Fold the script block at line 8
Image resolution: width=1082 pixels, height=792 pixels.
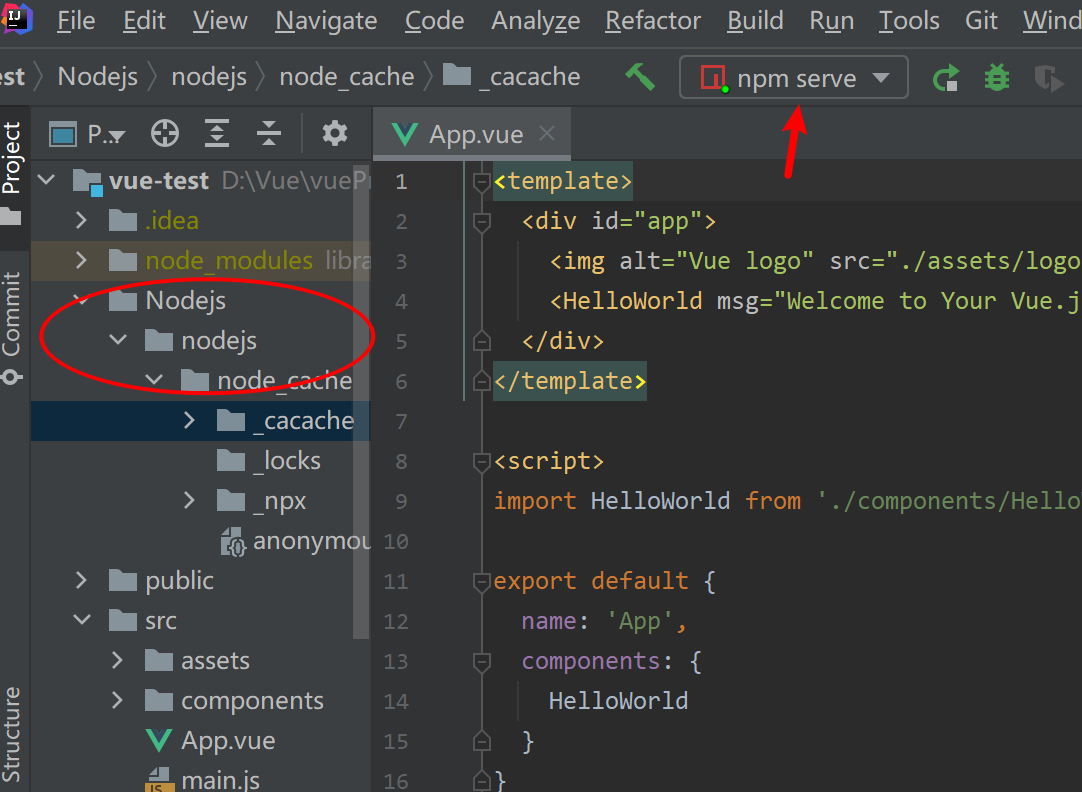[x=482, y=462]
